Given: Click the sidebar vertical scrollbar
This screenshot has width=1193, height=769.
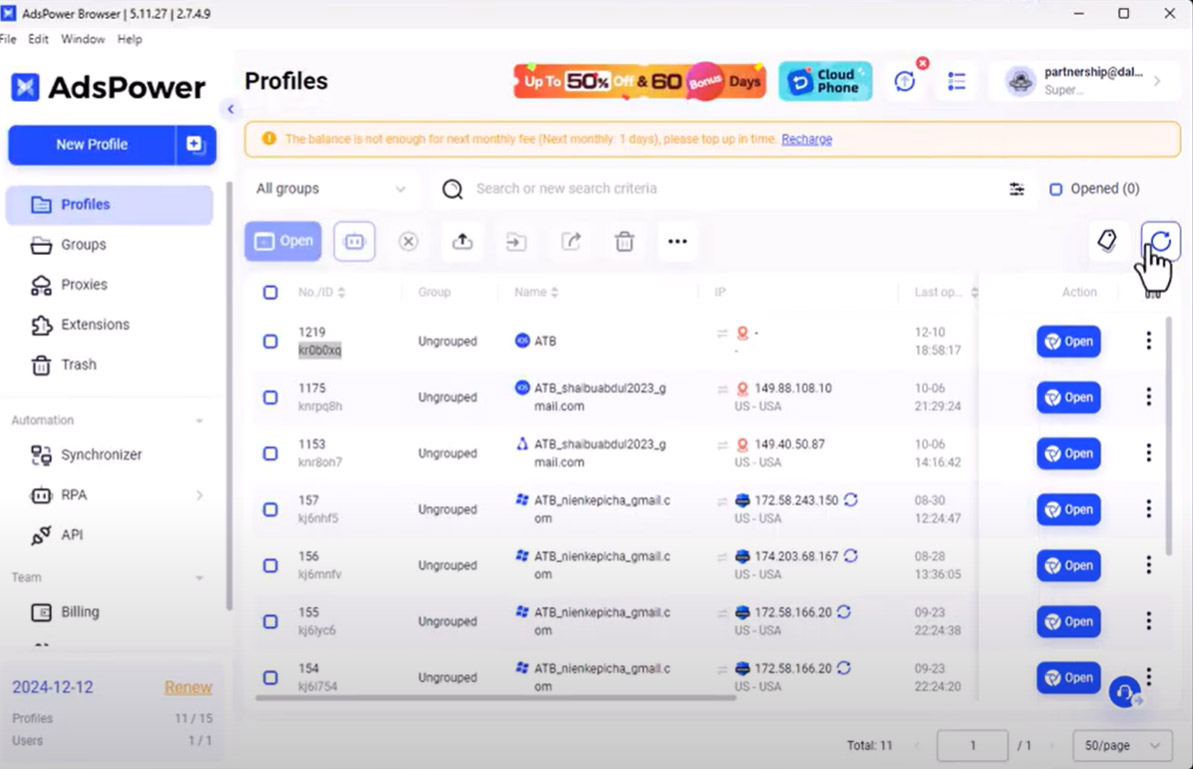Looking at the screenshot, I should click(229, 396).
